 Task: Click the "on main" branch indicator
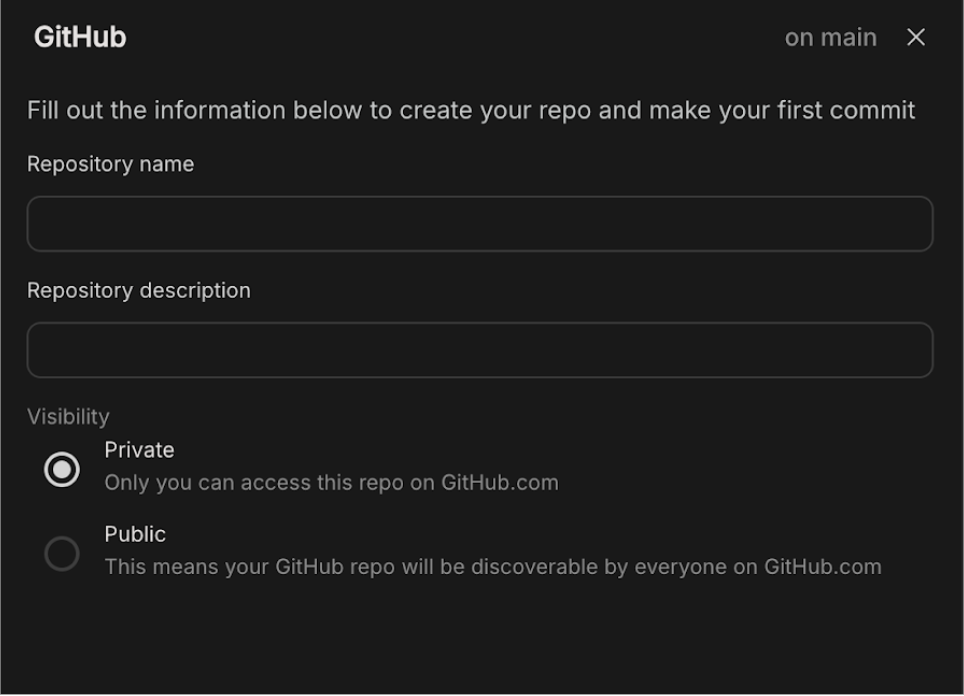point(830,38)
